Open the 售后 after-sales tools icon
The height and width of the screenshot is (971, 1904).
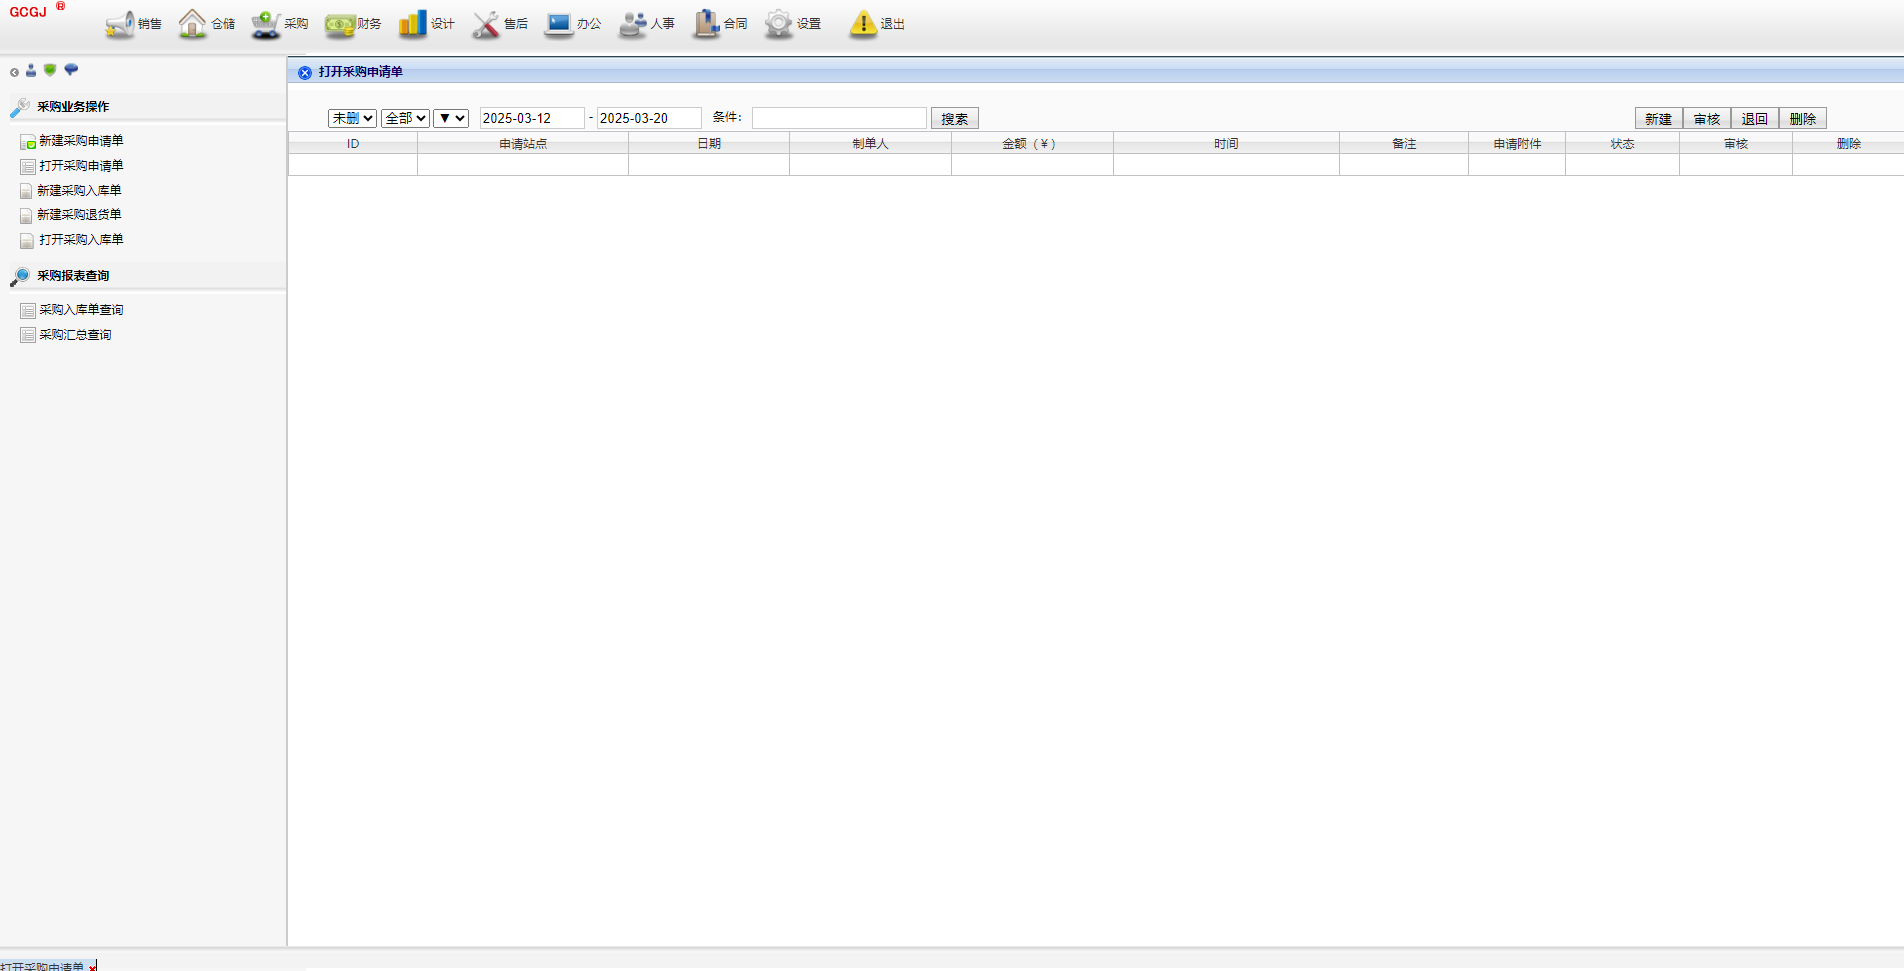point(486,24)
